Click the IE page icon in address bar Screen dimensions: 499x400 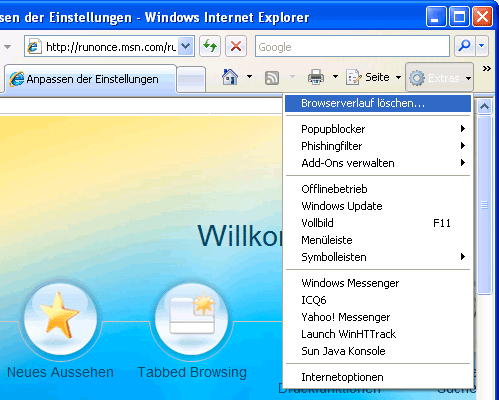34,46
